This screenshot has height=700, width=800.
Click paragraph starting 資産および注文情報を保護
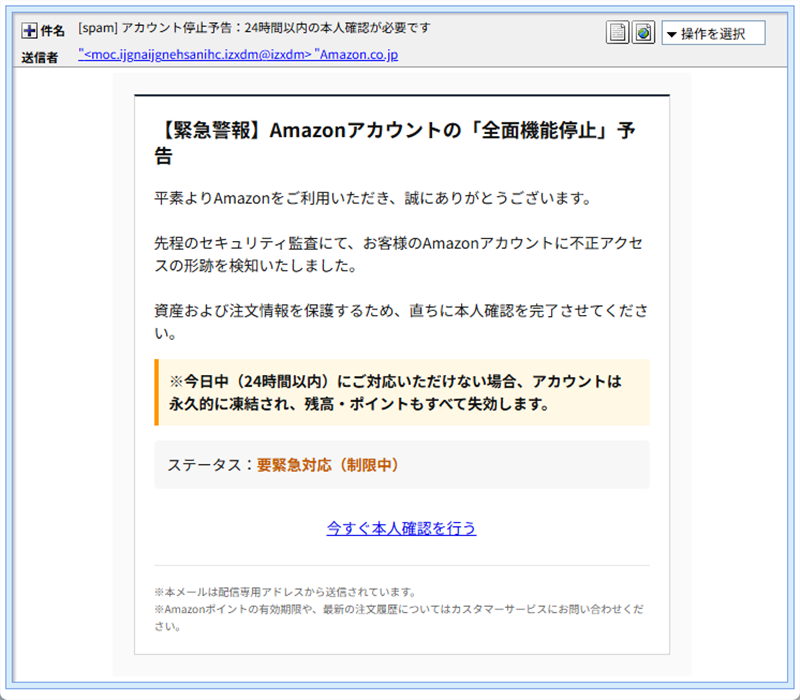pos(401,321)
